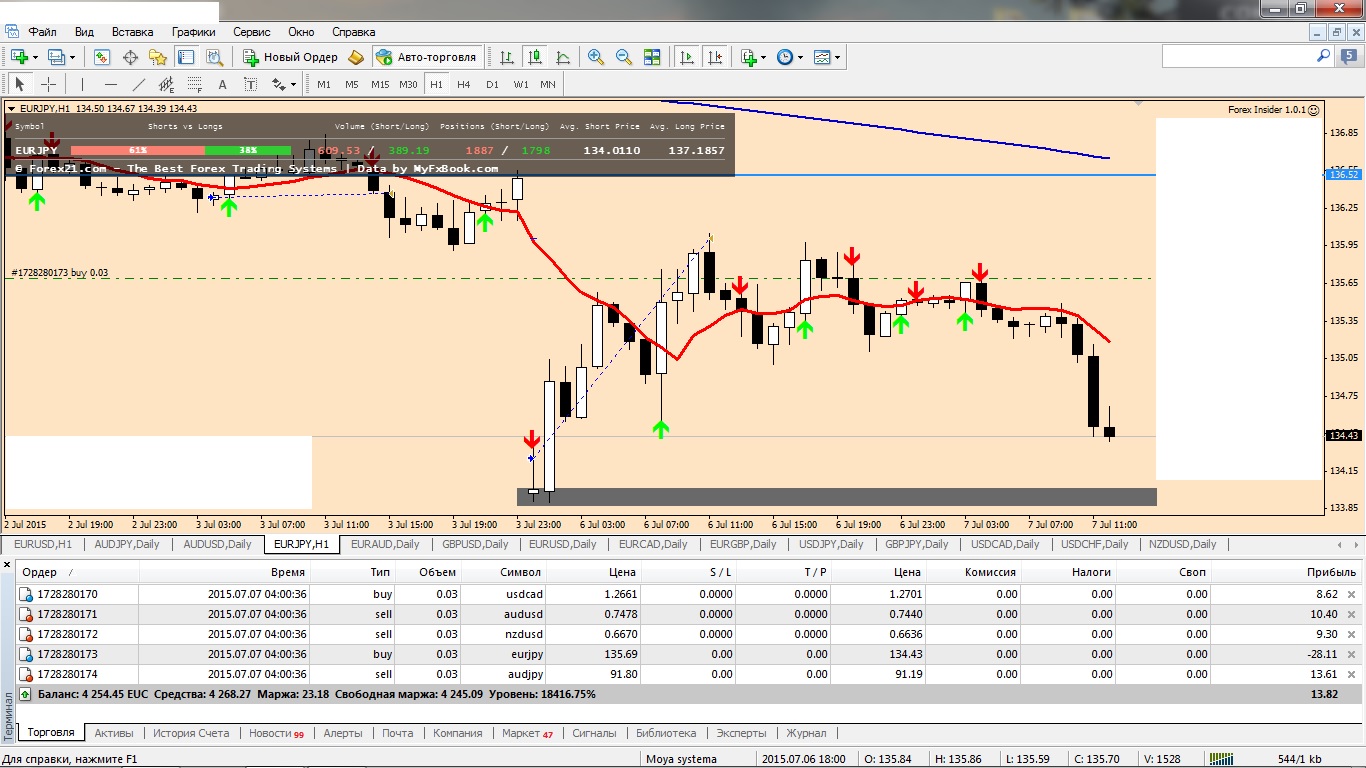Screen dimensions: 1366x768
Task: Switch chart to line chart type
Action: click(563, 57)
